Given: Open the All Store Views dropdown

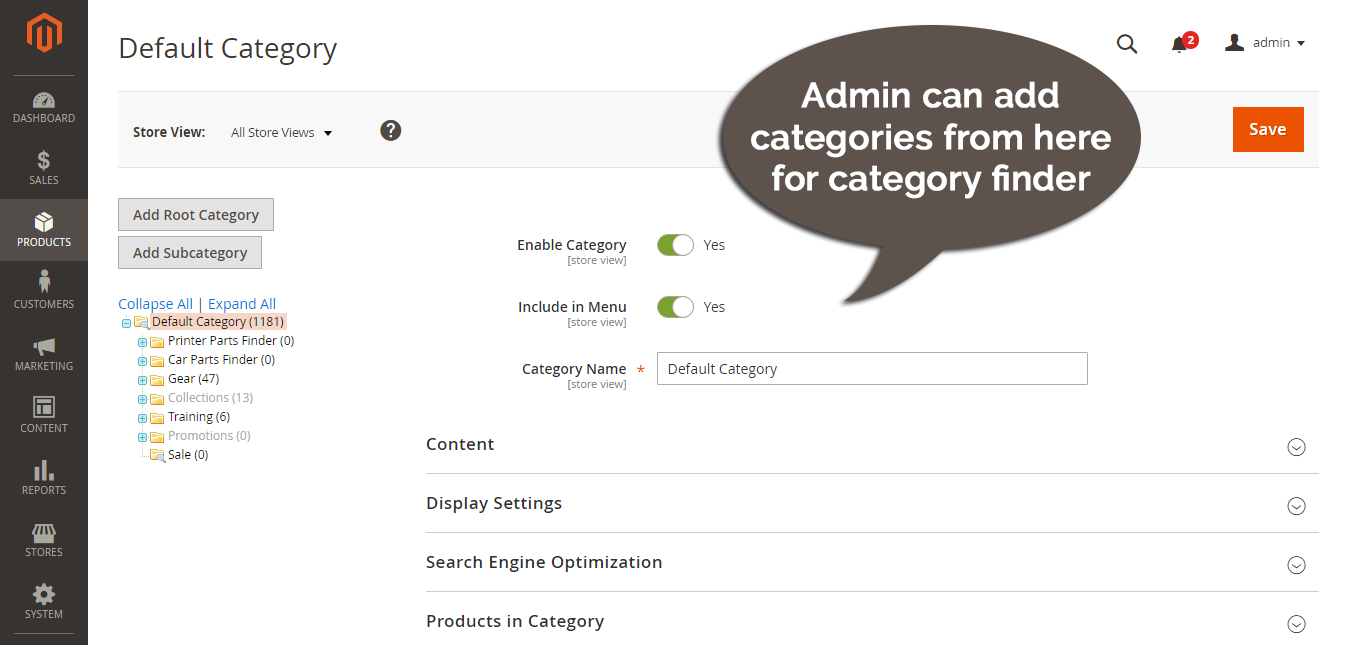Looking at the screenshot, I should click(x=281, y=131).
